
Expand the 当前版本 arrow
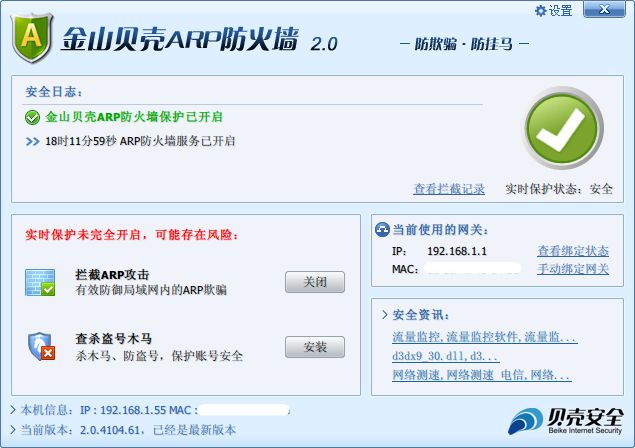click(13, 429)
